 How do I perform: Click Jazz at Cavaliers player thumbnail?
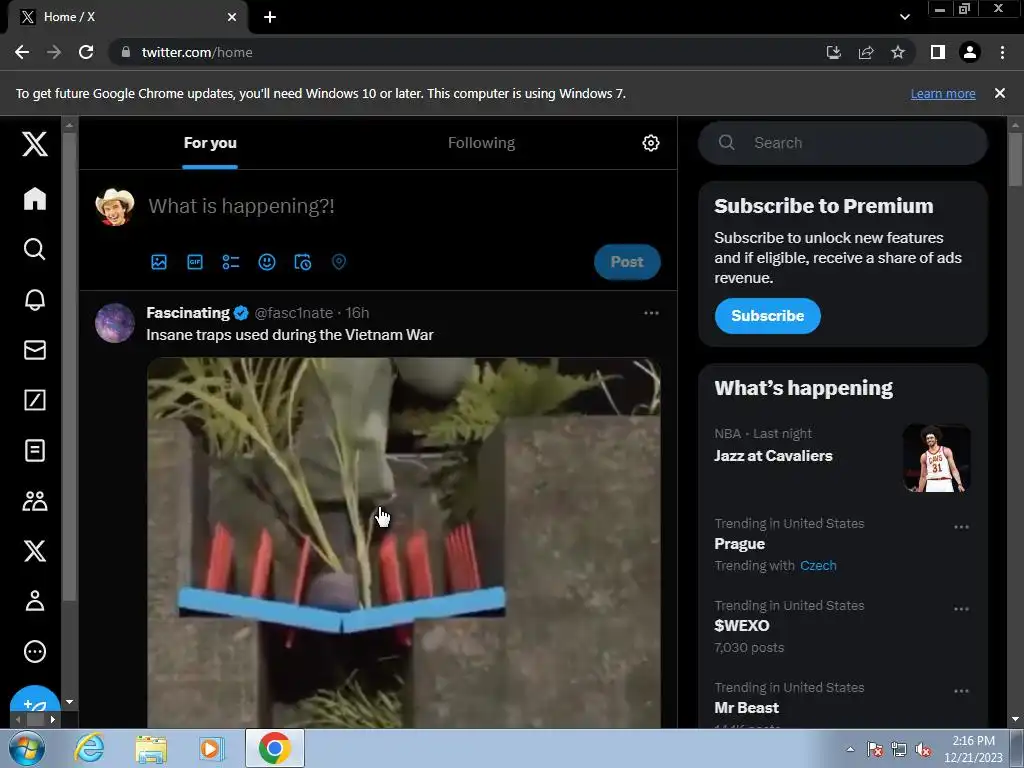pos(936,458)
